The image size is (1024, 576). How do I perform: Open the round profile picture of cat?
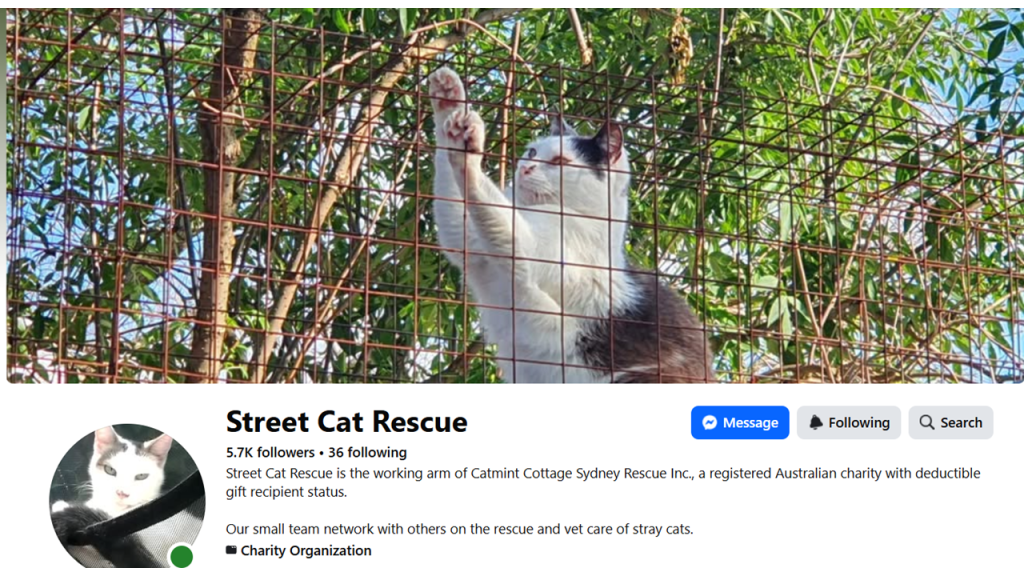(x=127, y=496)
